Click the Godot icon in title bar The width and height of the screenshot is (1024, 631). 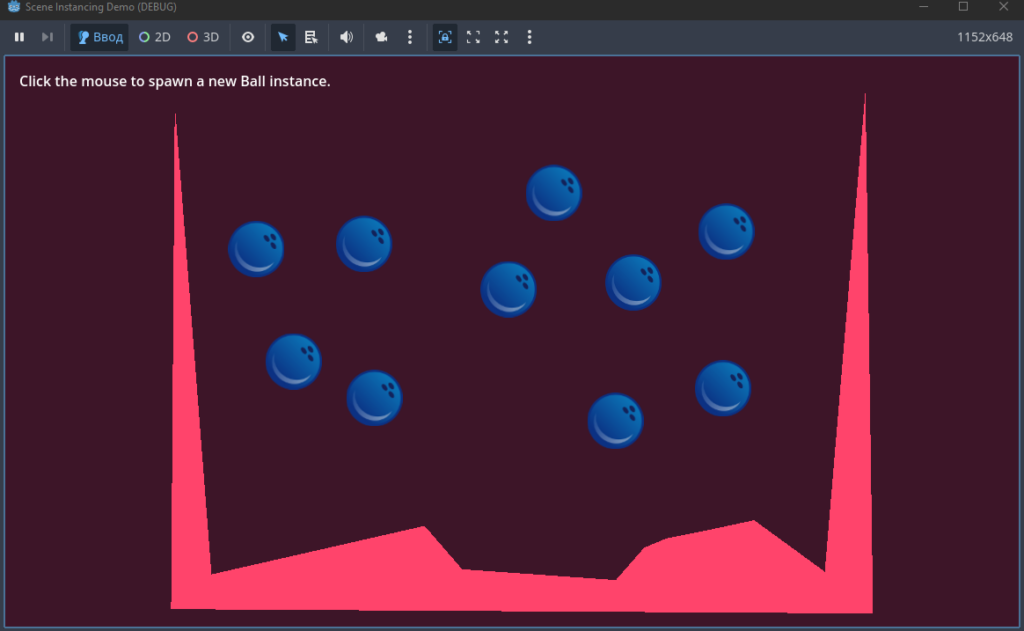click(13, 7)
